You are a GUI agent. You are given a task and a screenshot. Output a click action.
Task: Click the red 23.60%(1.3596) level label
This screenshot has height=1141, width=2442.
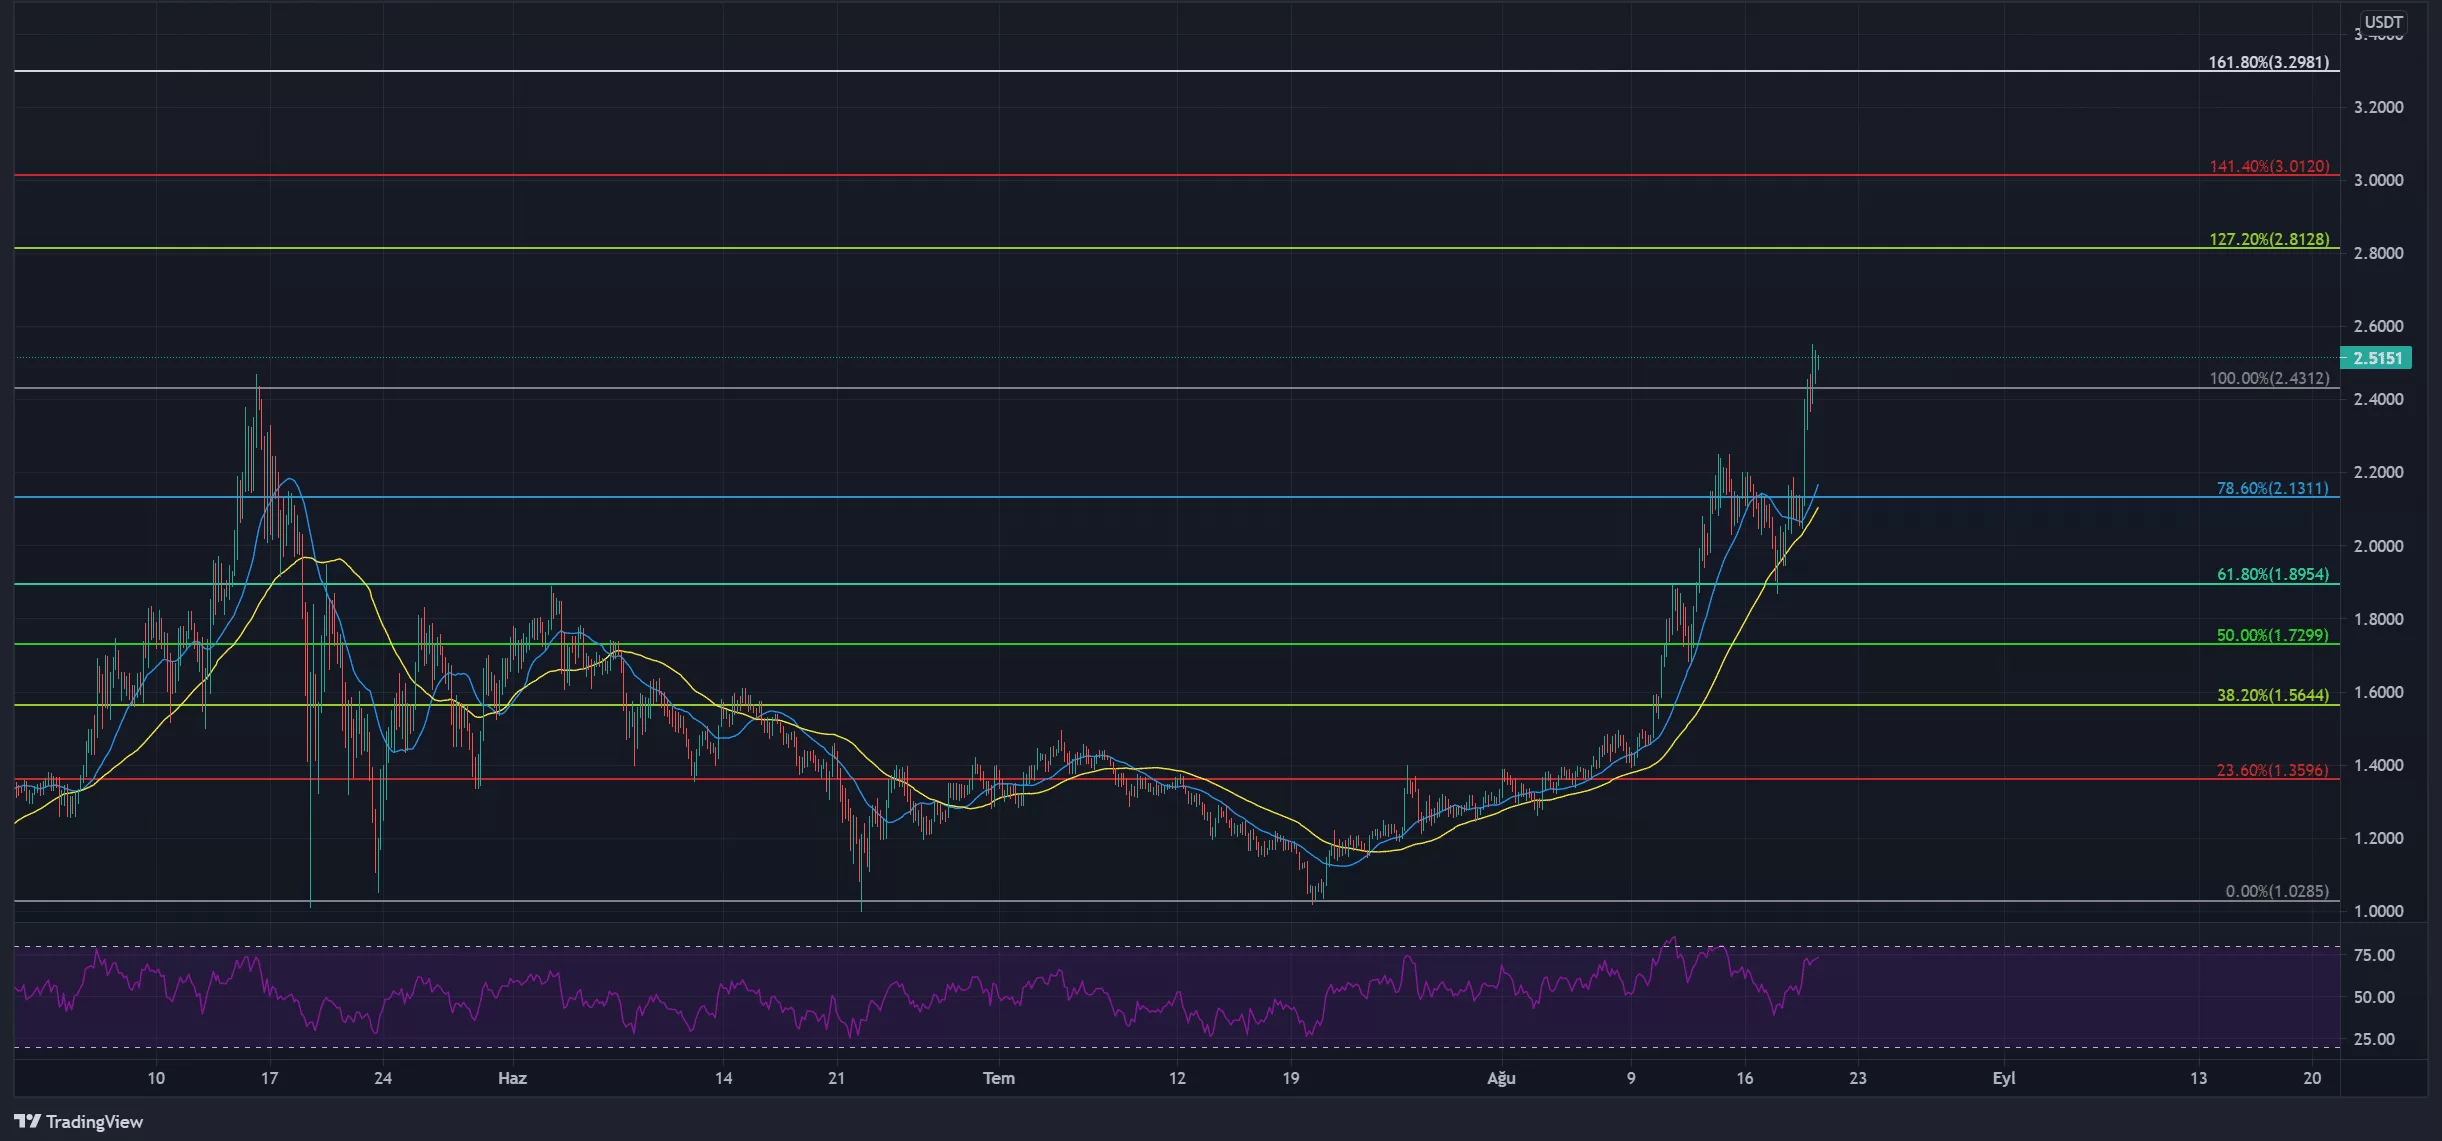[2272, 770]
